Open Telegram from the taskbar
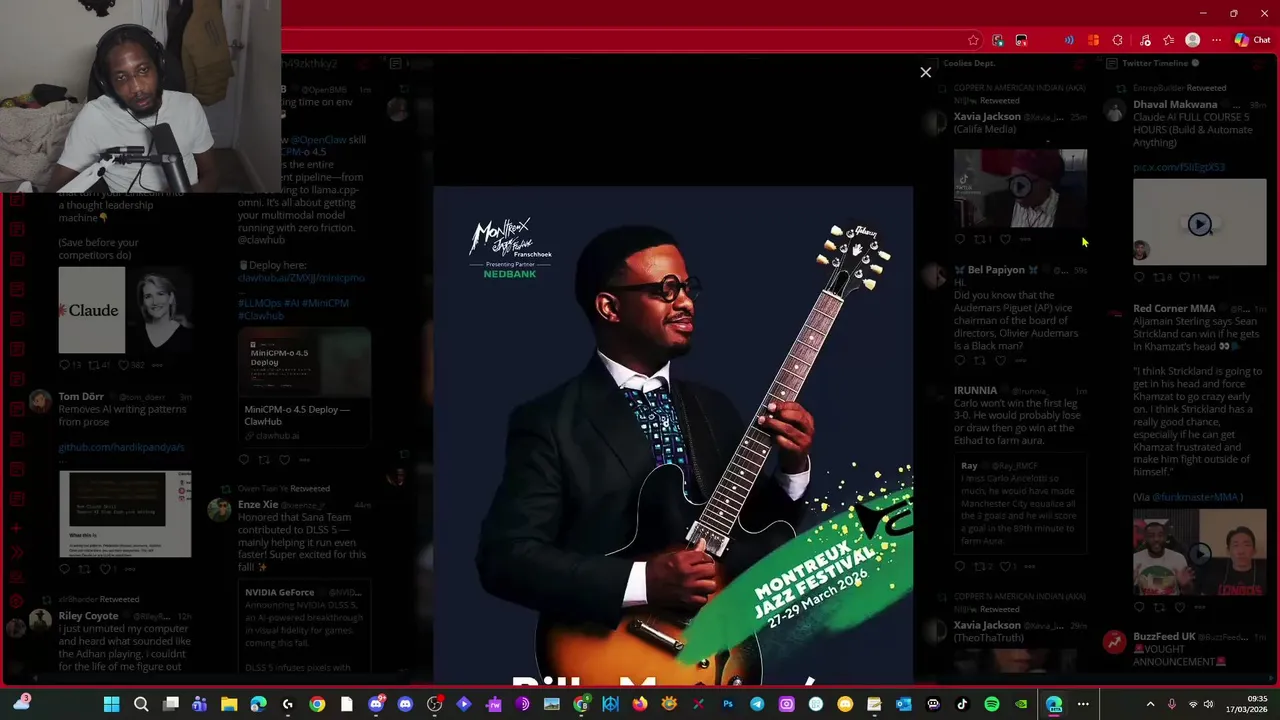Viewport: 1280px width, 720px height. click(757, 704)
